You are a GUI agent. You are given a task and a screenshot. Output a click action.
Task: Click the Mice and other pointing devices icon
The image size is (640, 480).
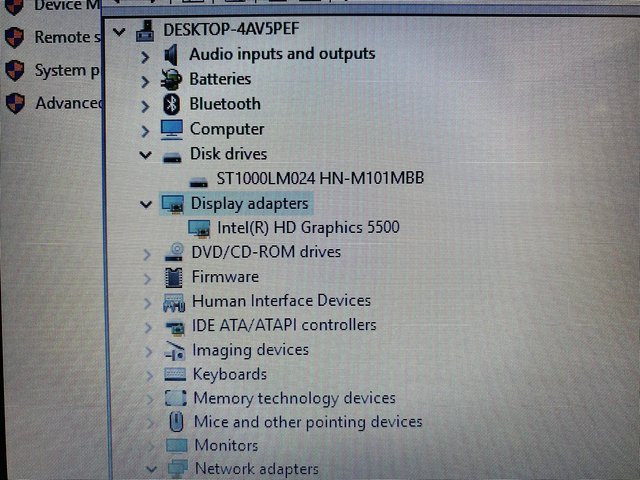pyautogui.click(x=176, y=422)
